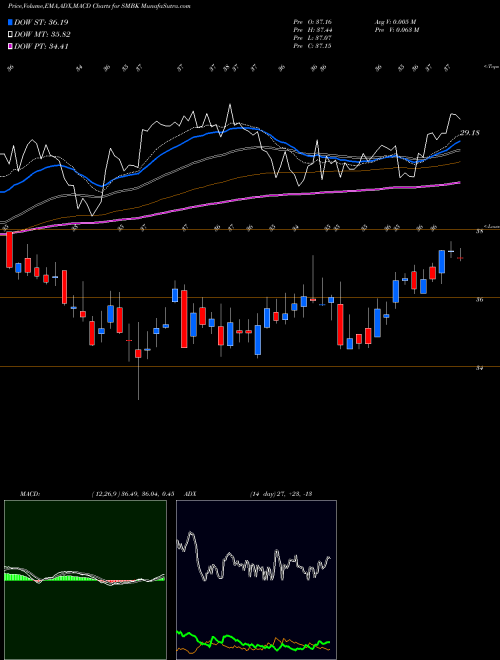Click the '<Tops' label at right edge

(491, 67)
